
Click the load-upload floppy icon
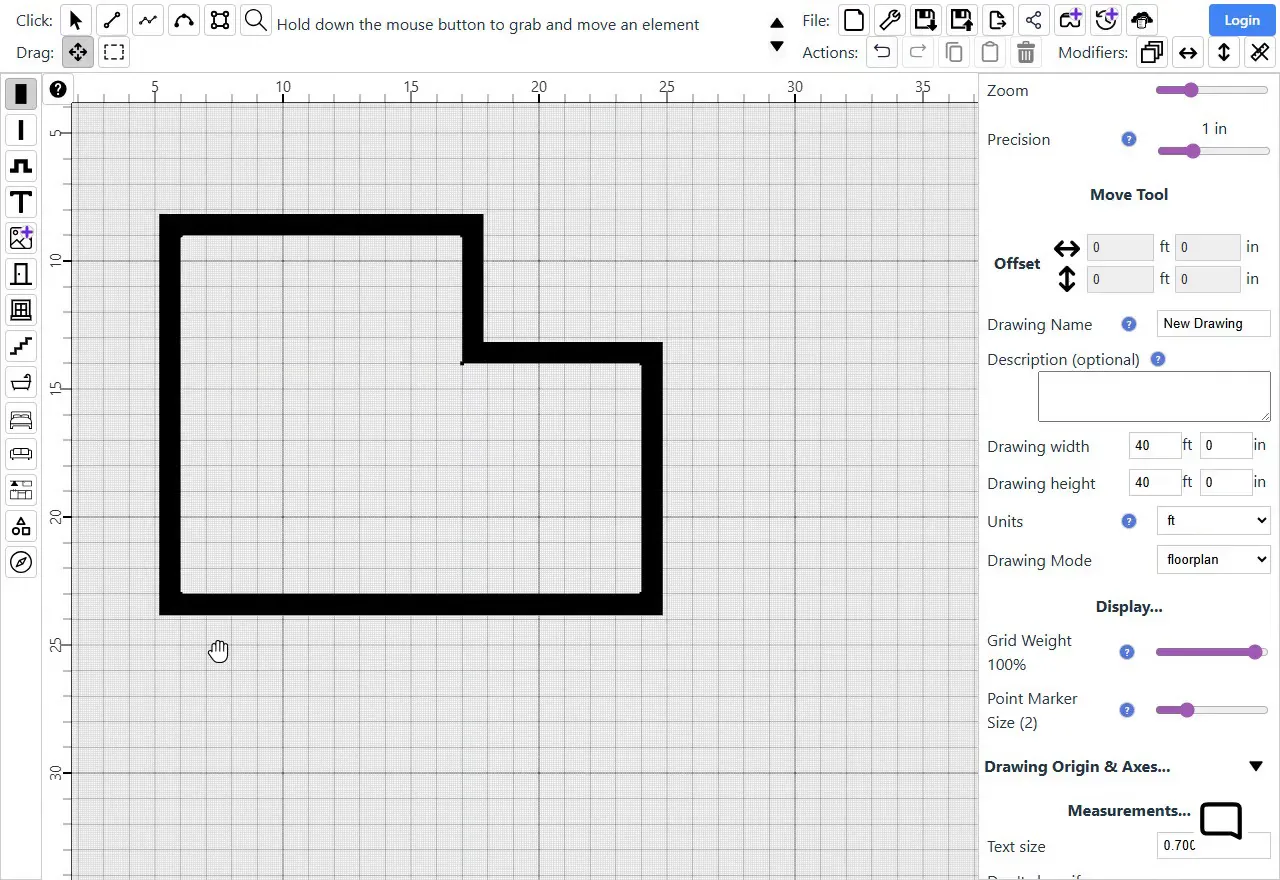961,20
